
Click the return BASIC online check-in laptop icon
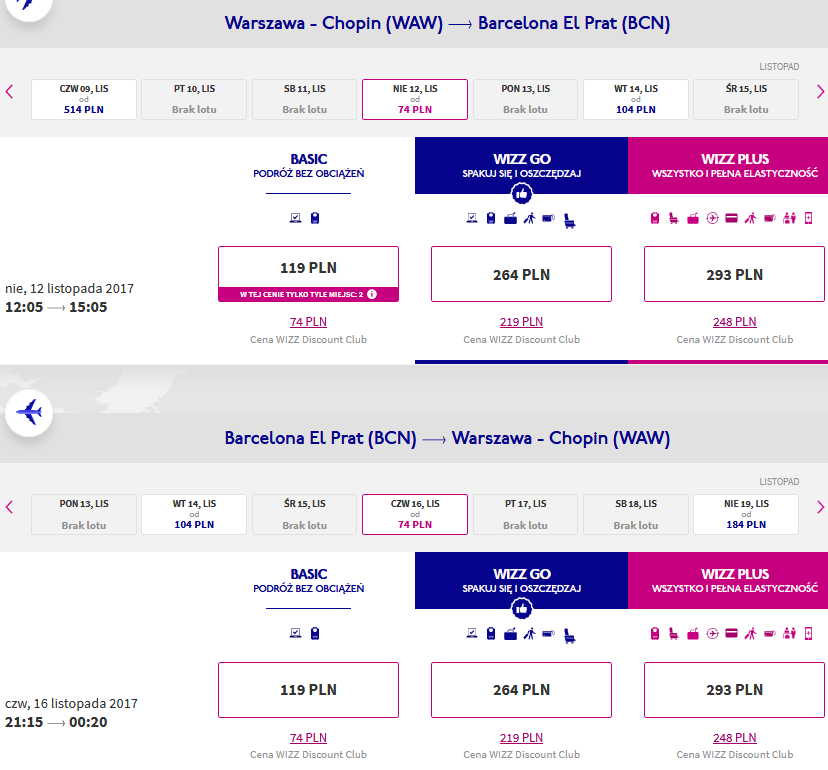[x=296, y=633]
